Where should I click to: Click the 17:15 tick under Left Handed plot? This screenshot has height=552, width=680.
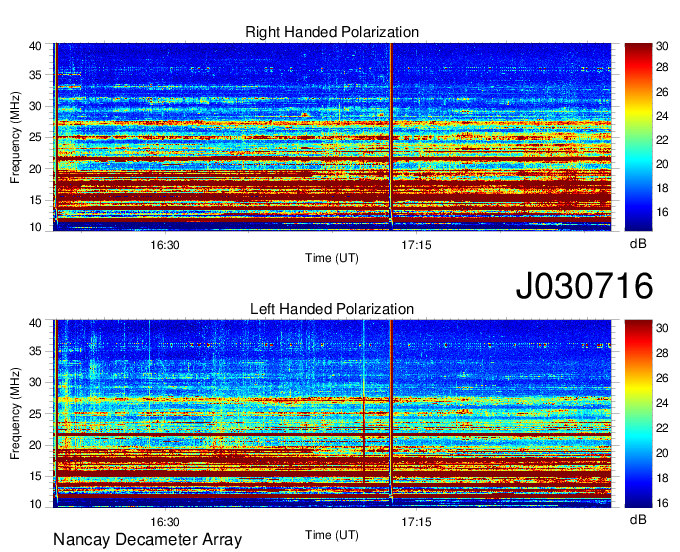click(416, 522)
